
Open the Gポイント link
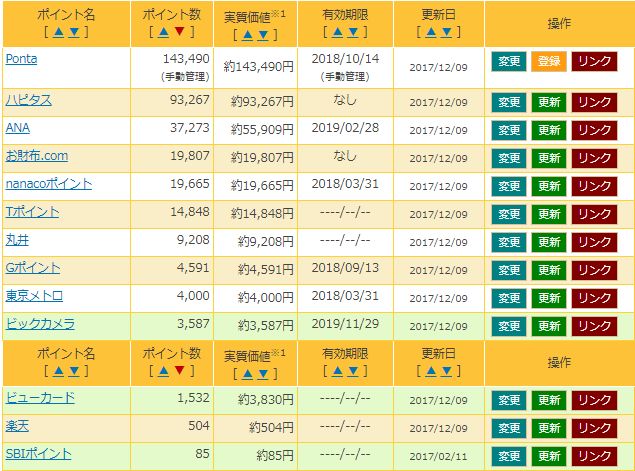point(33,268)
